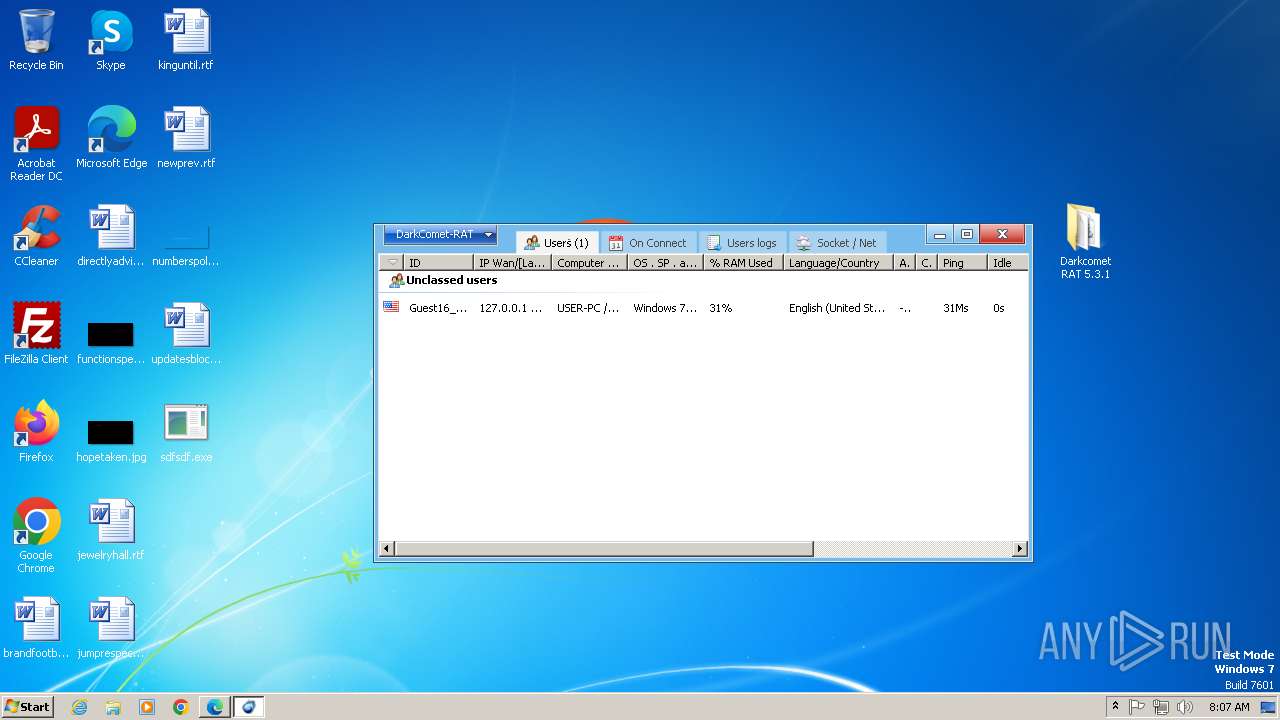Screen dimensions: 1280x720
Task: Click the horizontal scrollbar left arrow
Action: pos(387,549)
